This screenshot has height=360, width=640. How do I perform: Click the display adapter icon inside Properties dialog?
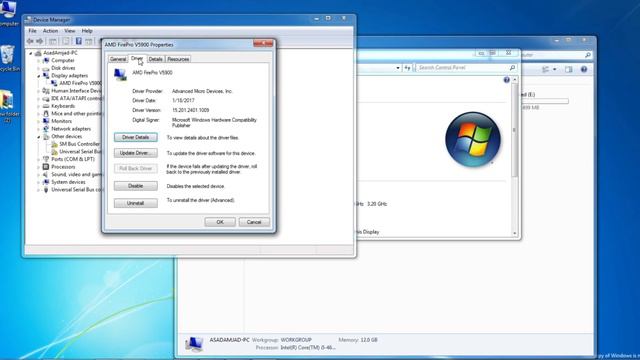pos(120,75)
